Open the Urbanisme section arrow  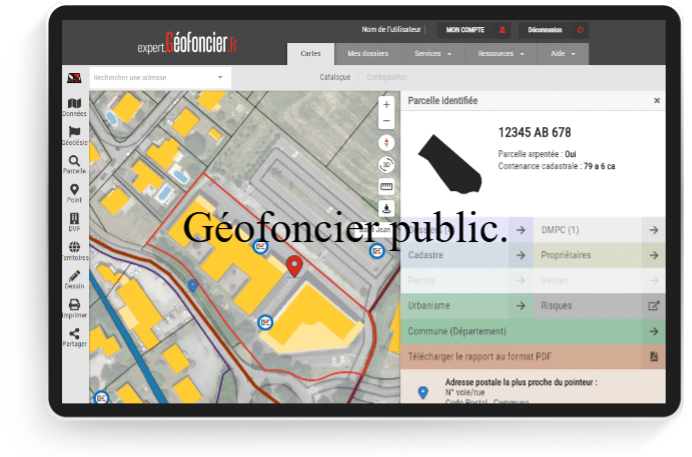[521, 305]
